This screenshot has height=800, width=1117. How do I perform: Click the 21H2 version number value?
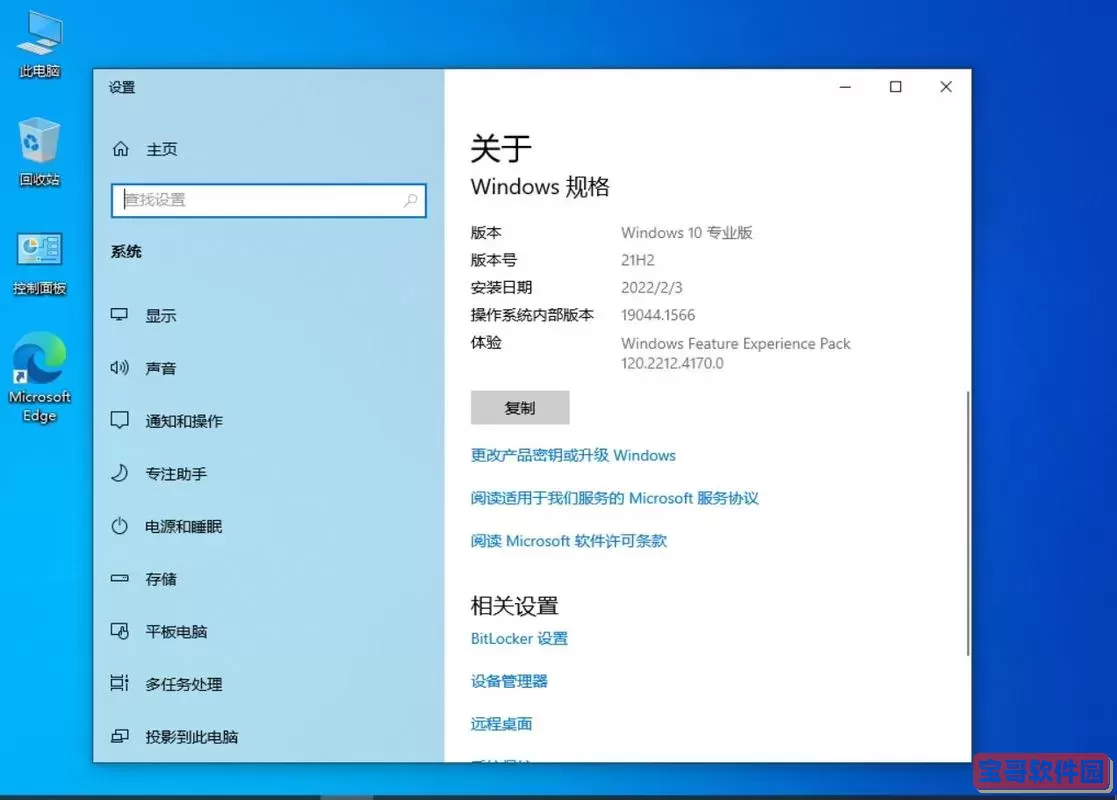638,260
